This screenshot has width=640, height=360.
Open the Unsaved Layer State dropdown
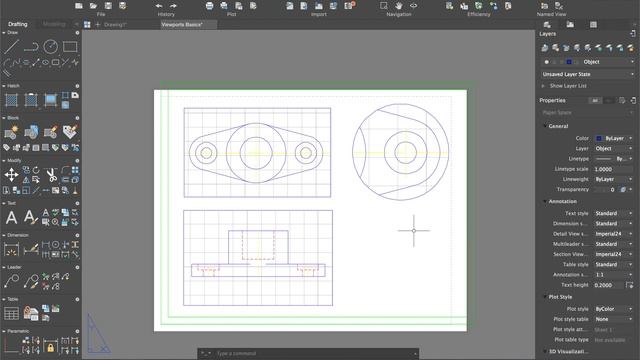(x=588, y=74)
